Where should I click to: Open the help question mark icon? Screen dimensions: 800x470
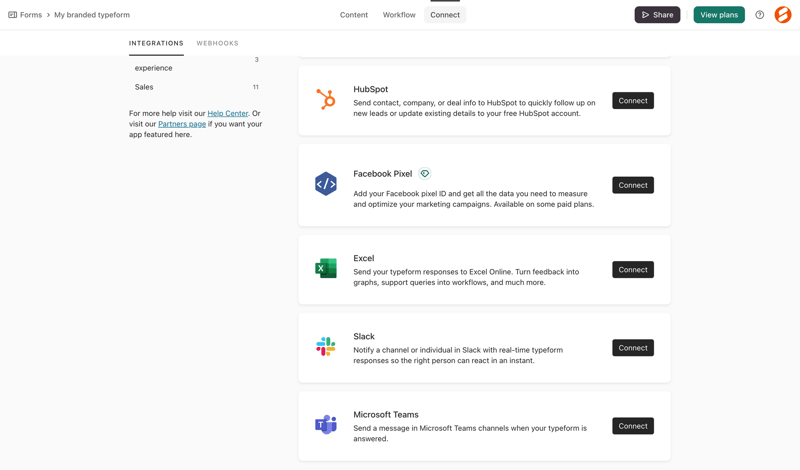(760, 15)
